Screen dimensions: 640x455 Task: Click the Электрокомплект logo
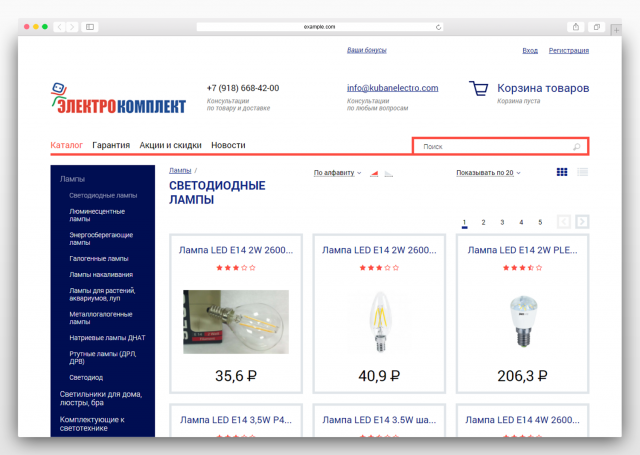point(118,98)
